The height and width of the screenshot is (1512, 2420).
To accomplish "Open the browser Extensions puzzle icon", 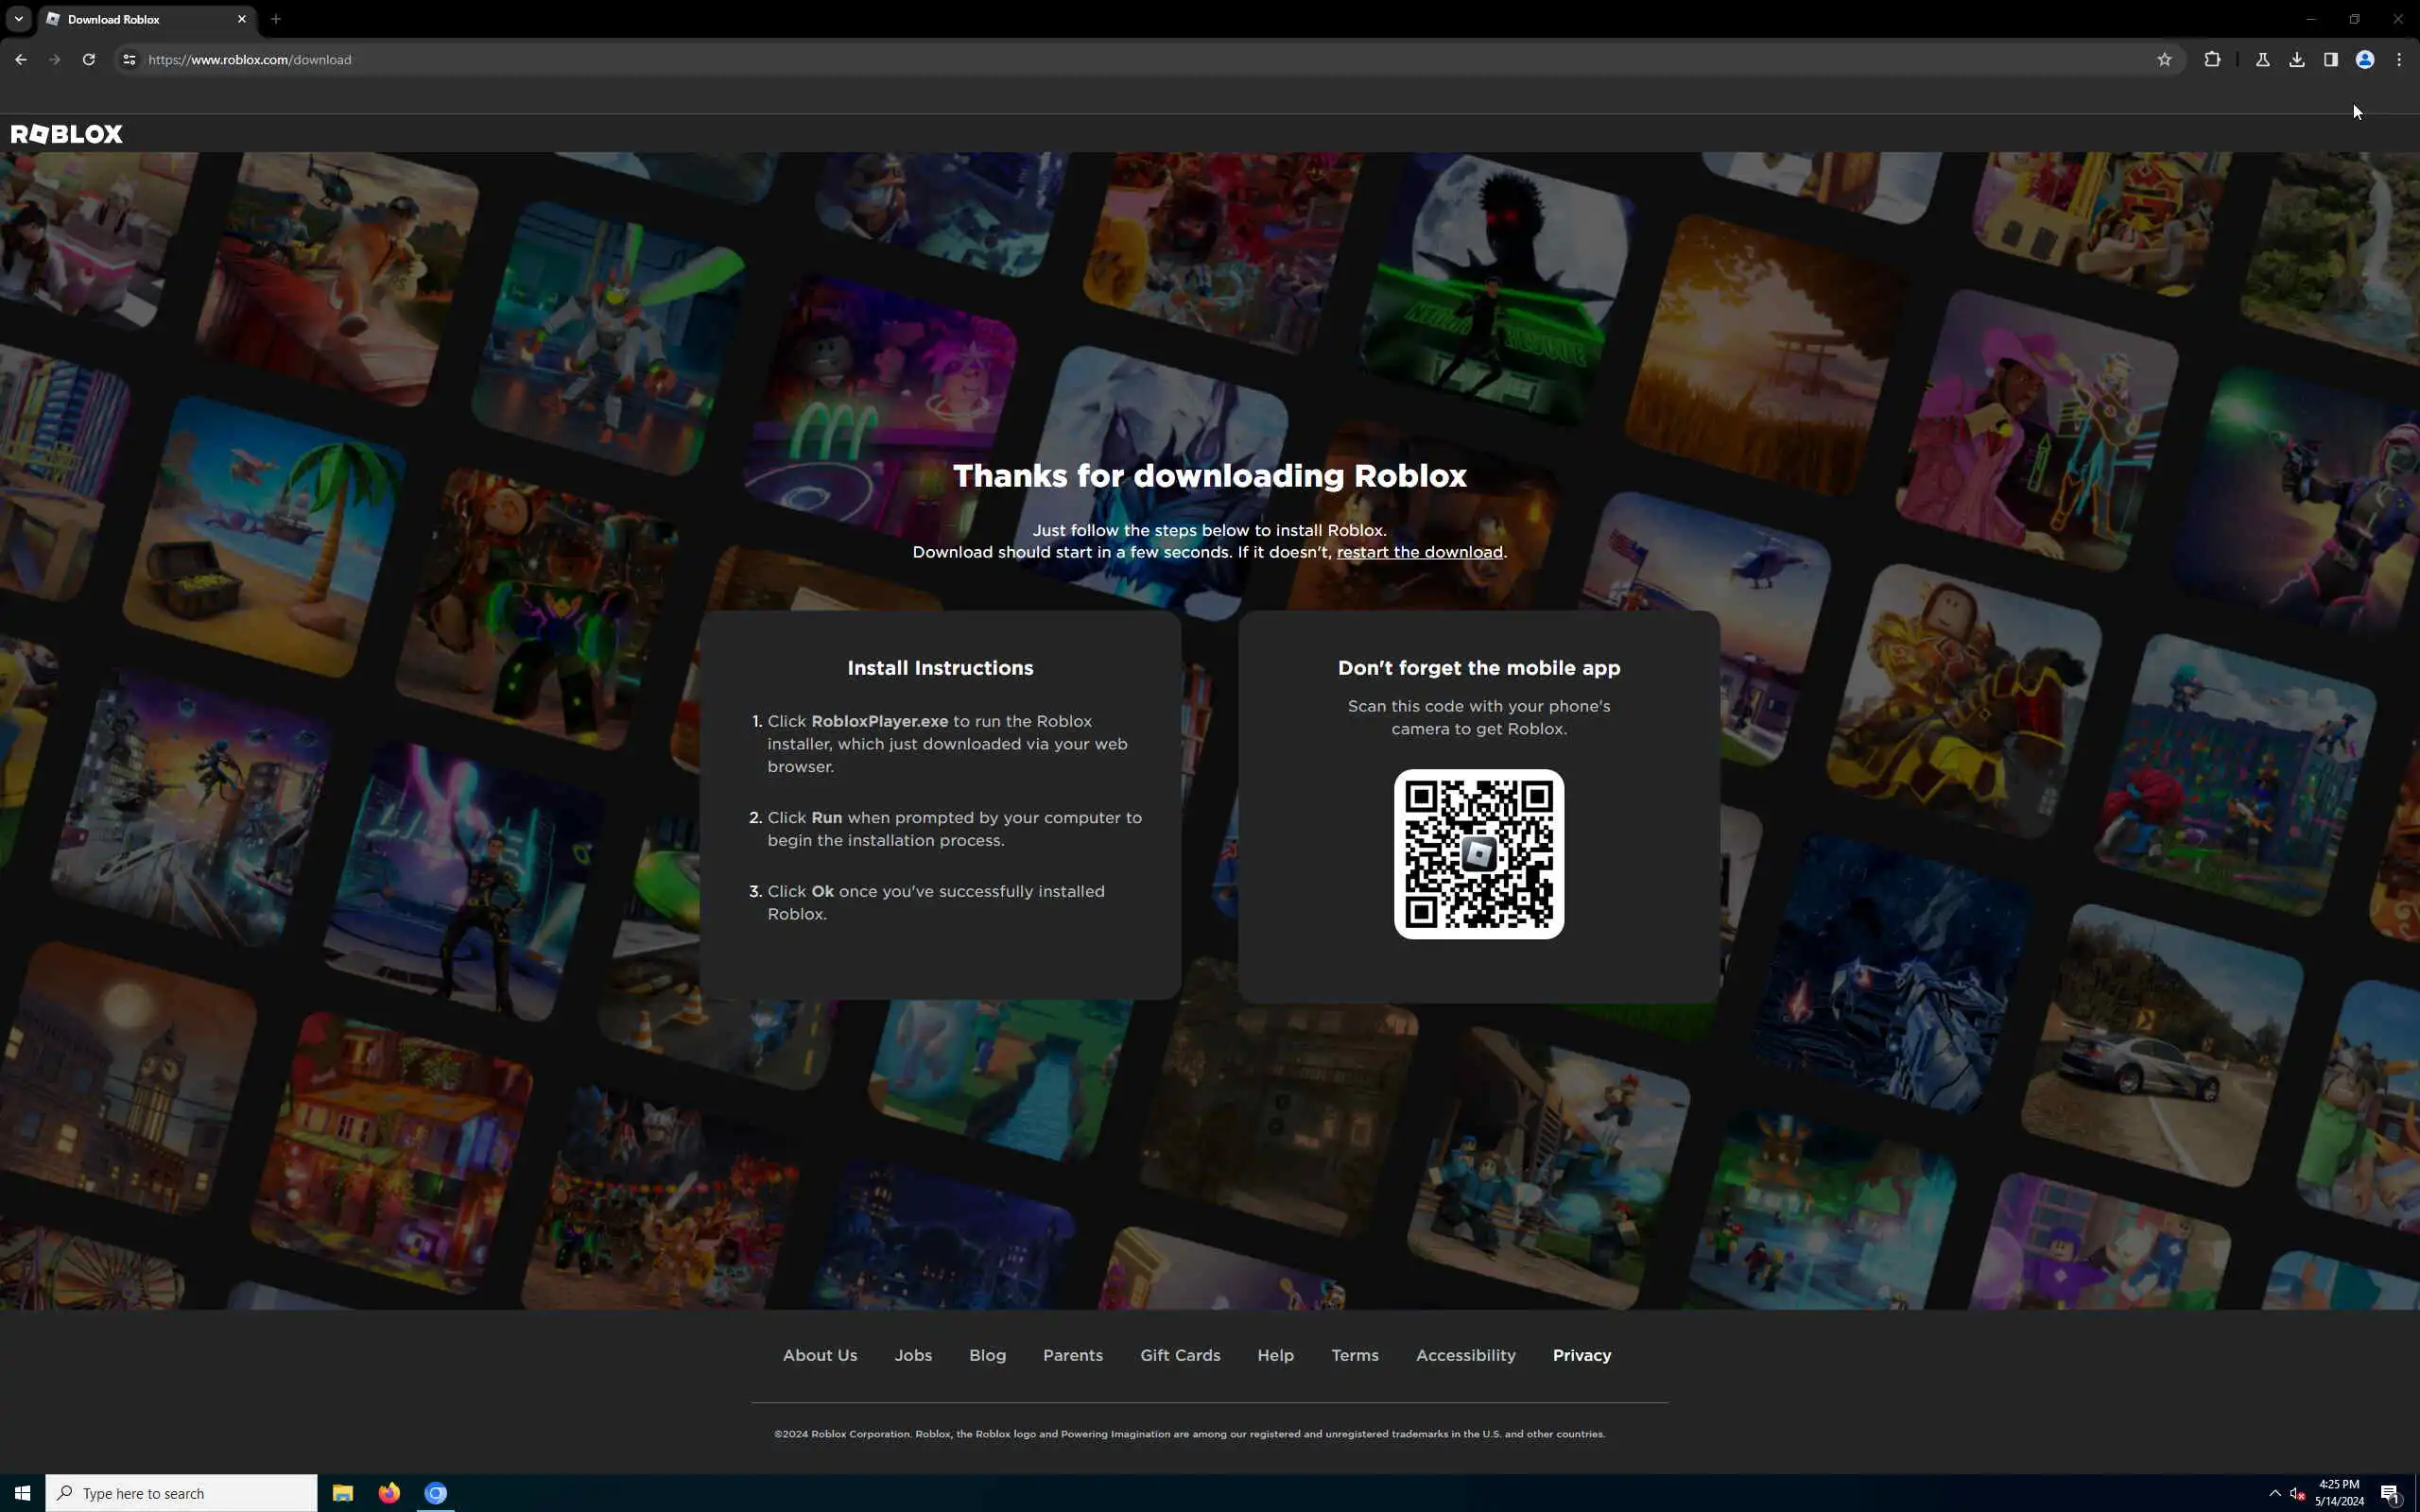I will (x=2212, y=60).
